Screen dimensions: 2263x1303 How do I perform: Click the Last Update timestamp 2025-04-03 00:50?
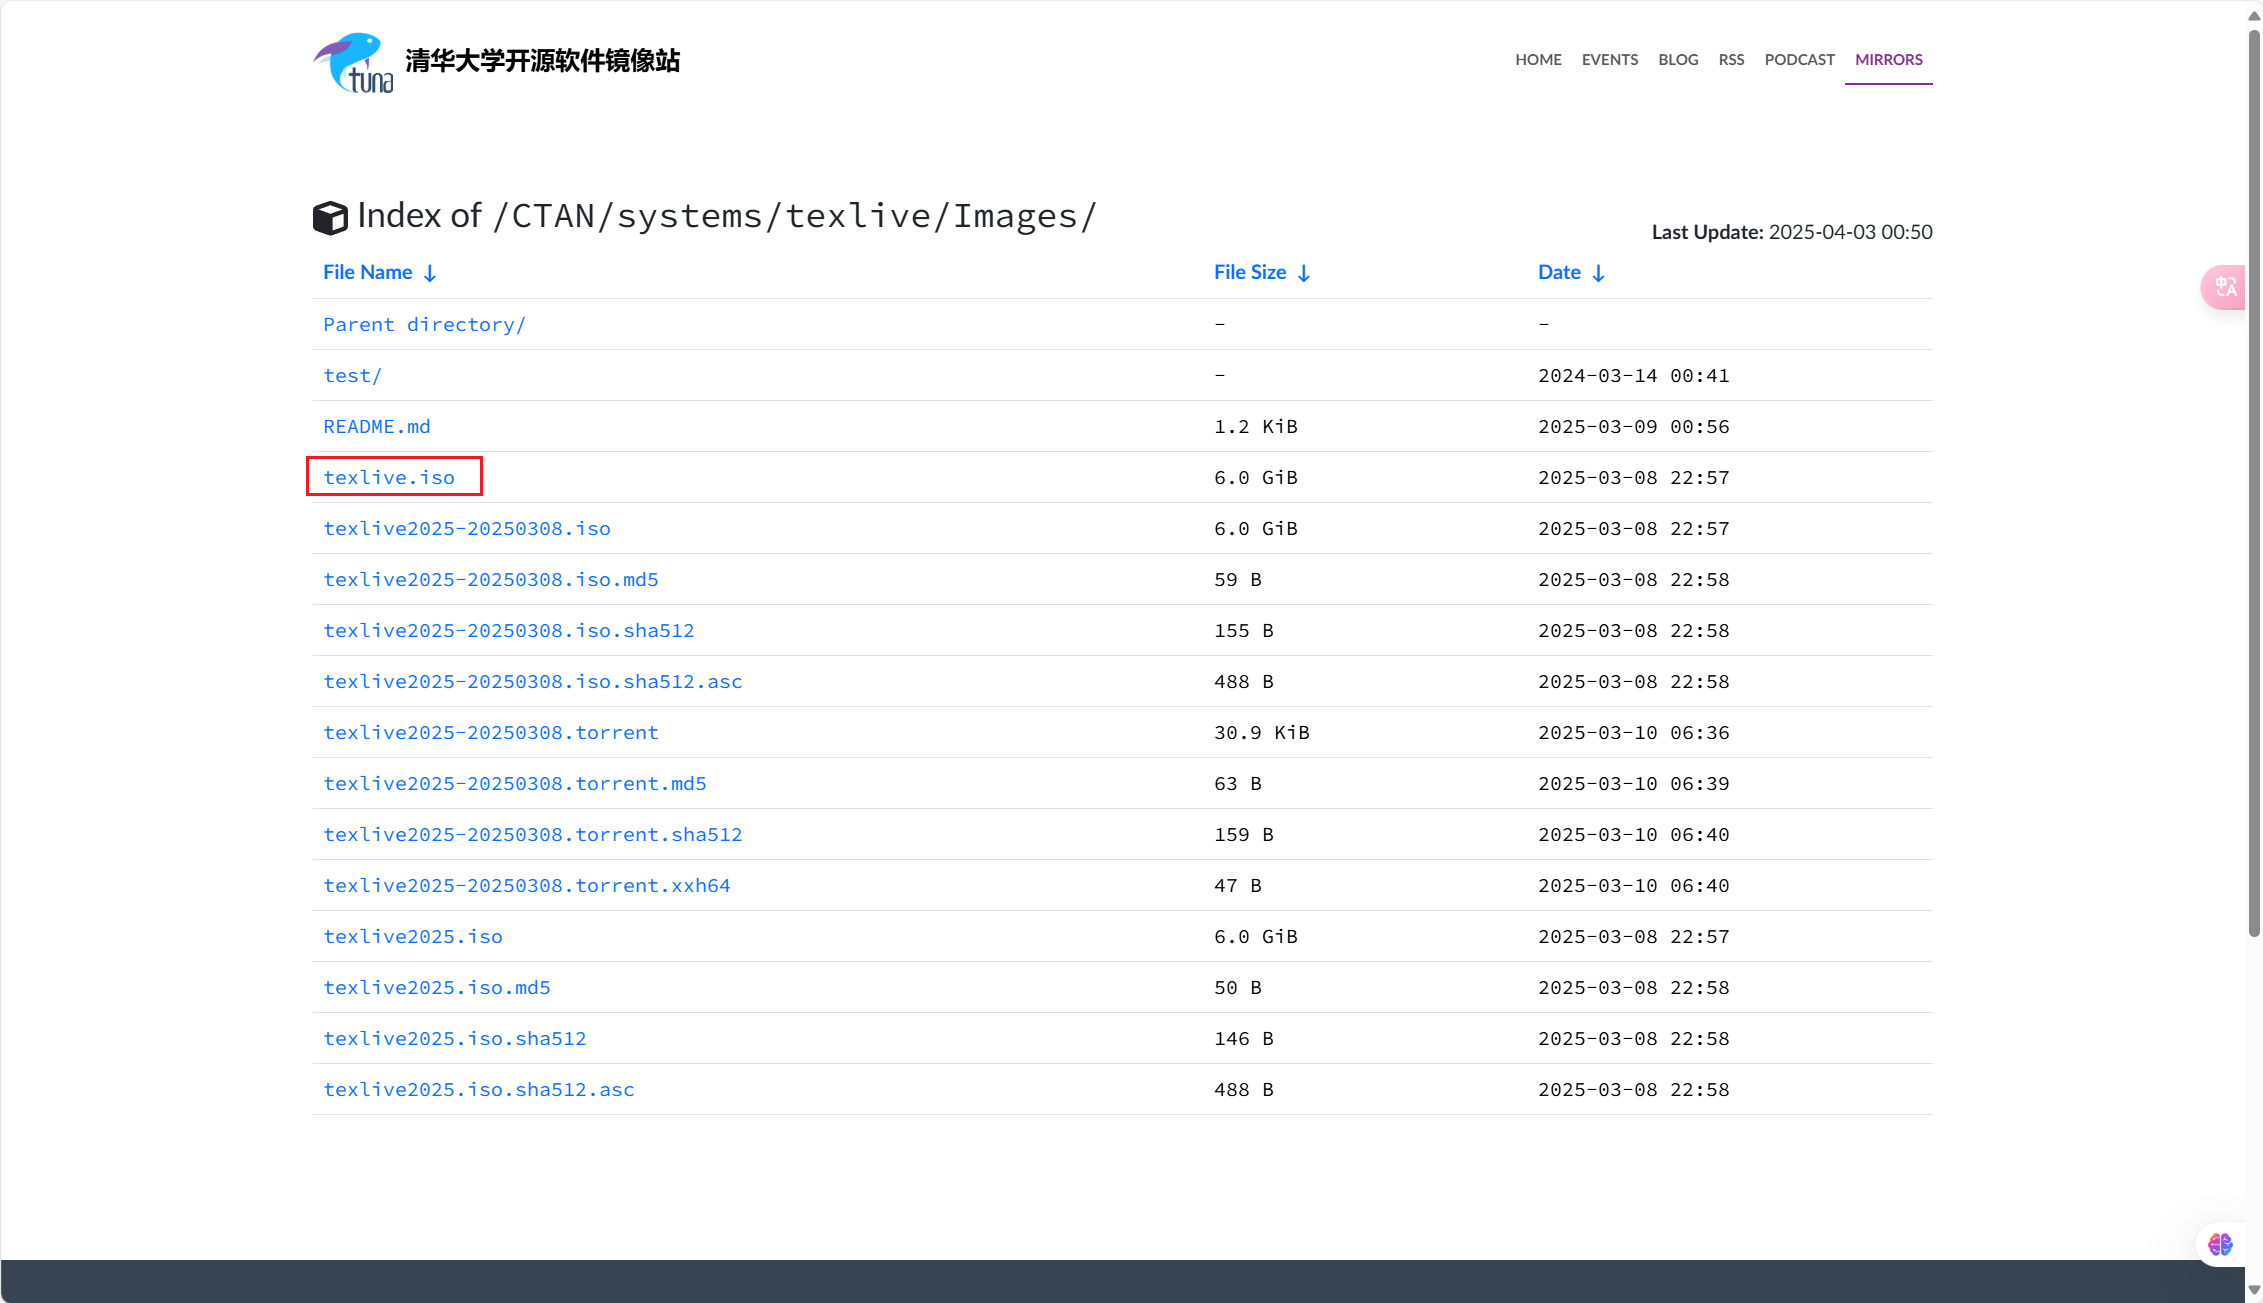click(1850, 231)
